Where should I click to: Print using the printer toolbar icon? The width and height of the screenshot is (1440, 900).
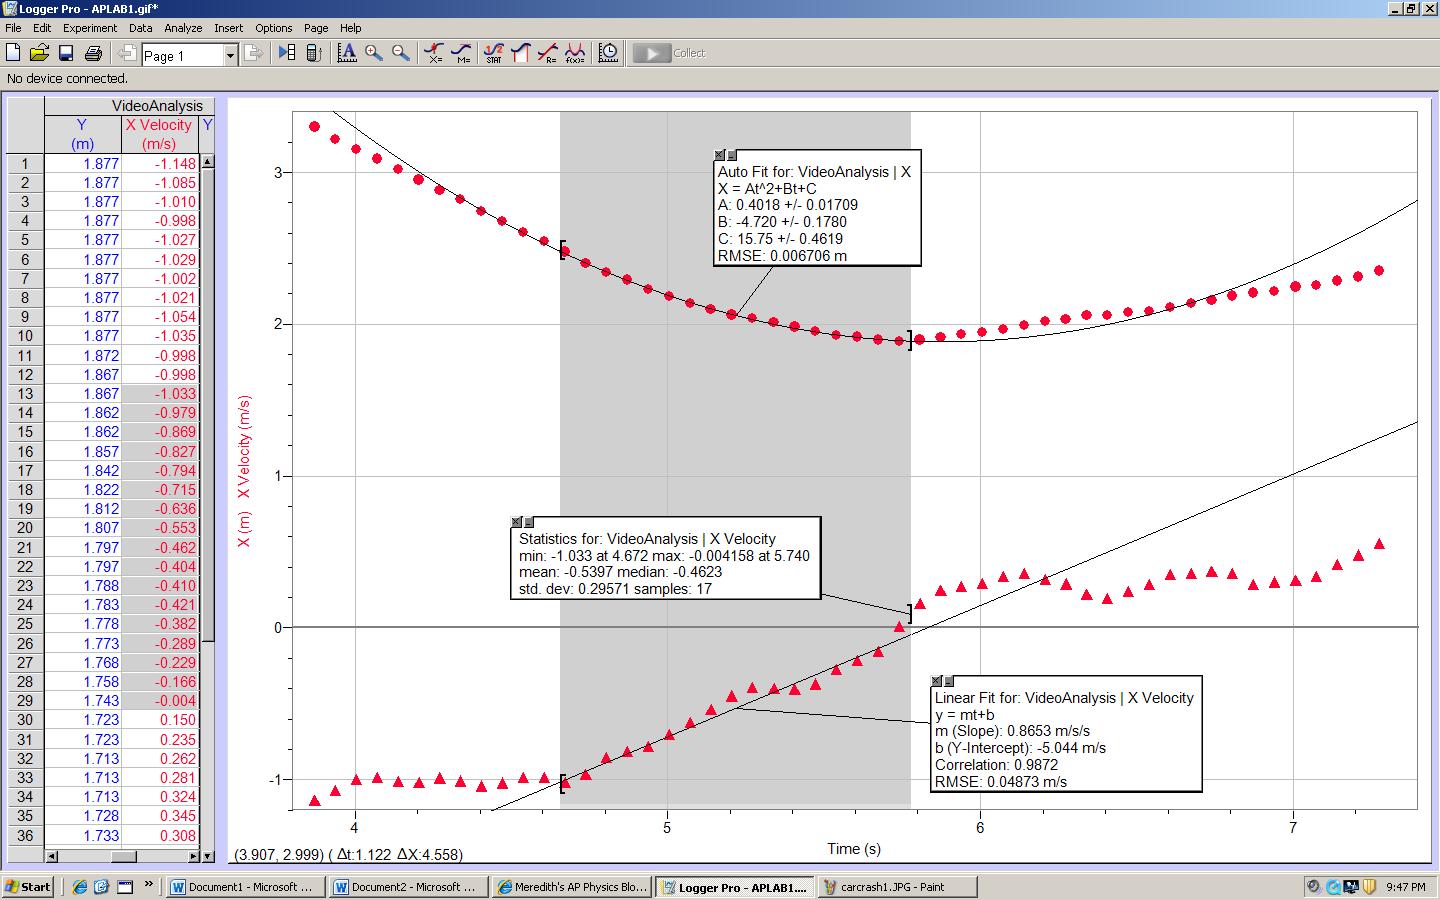click(x=93, y=53)
